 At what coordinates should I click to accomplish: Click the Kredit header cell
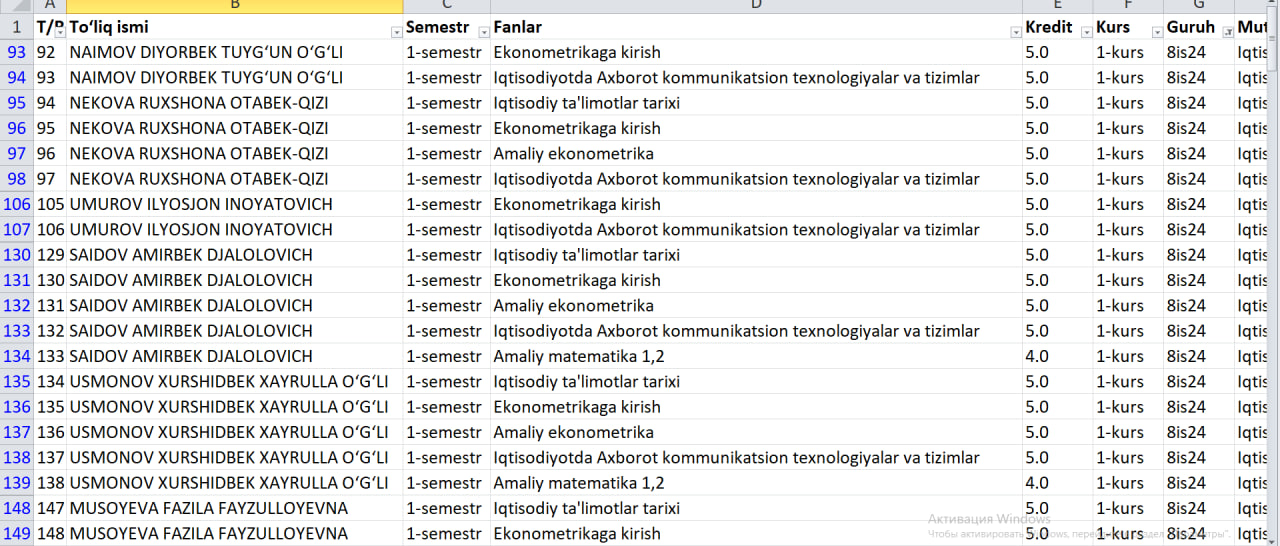tap(1058, 27)
